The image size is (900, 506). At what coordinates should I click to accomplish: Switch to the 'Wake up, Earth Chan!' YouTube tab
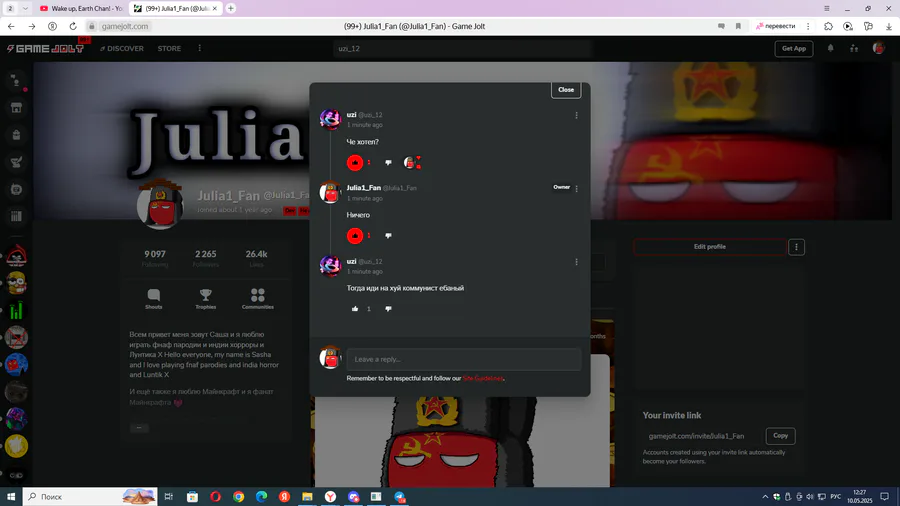82,9
